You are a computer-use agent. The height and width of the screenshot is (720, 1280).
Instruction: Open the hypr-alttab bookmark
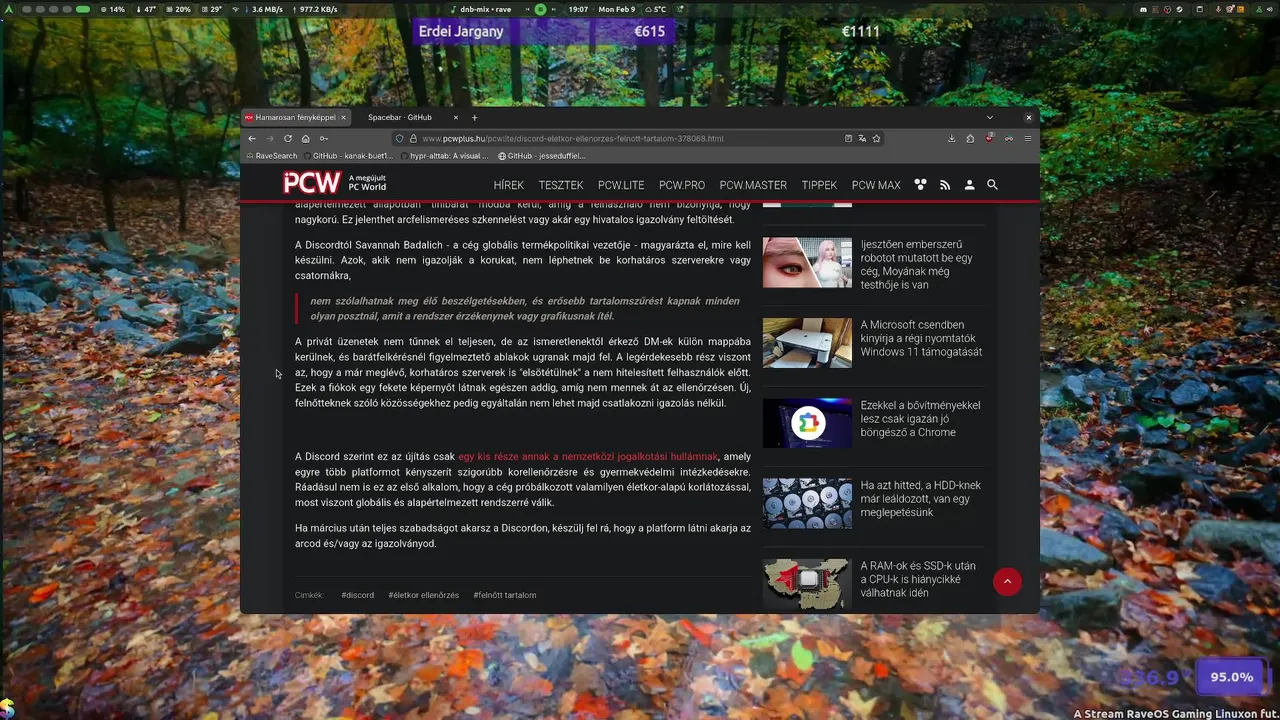445,156
